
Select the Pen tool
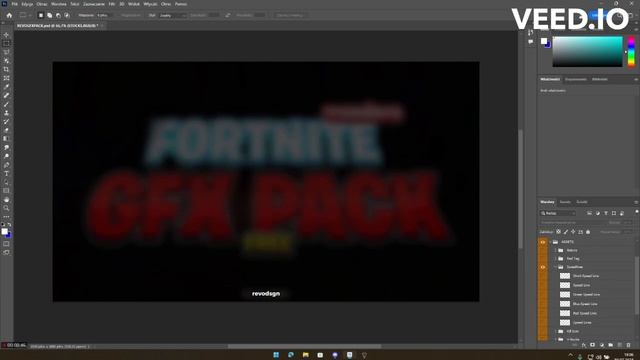tap(6, 165)
